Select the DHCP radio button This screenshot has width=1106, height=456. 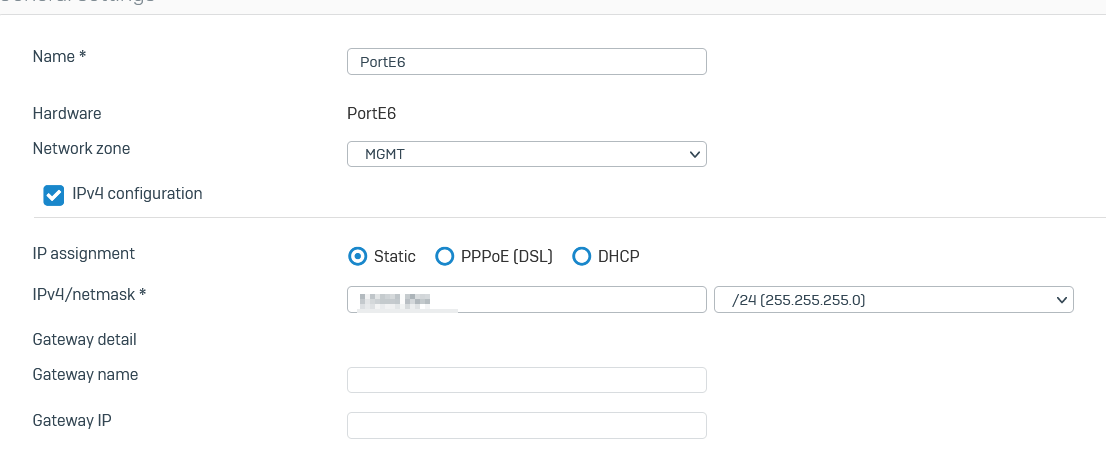click(581, 256)
